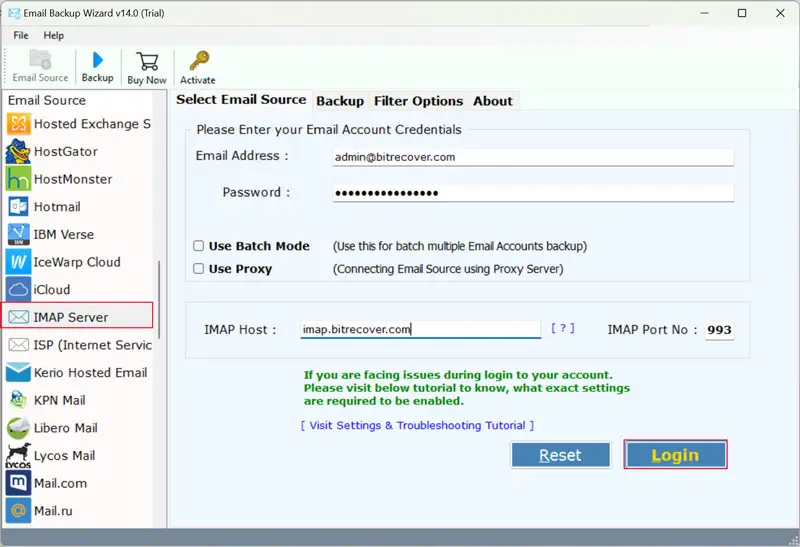Select the KPN Mail icon

(x=18, y=400)
